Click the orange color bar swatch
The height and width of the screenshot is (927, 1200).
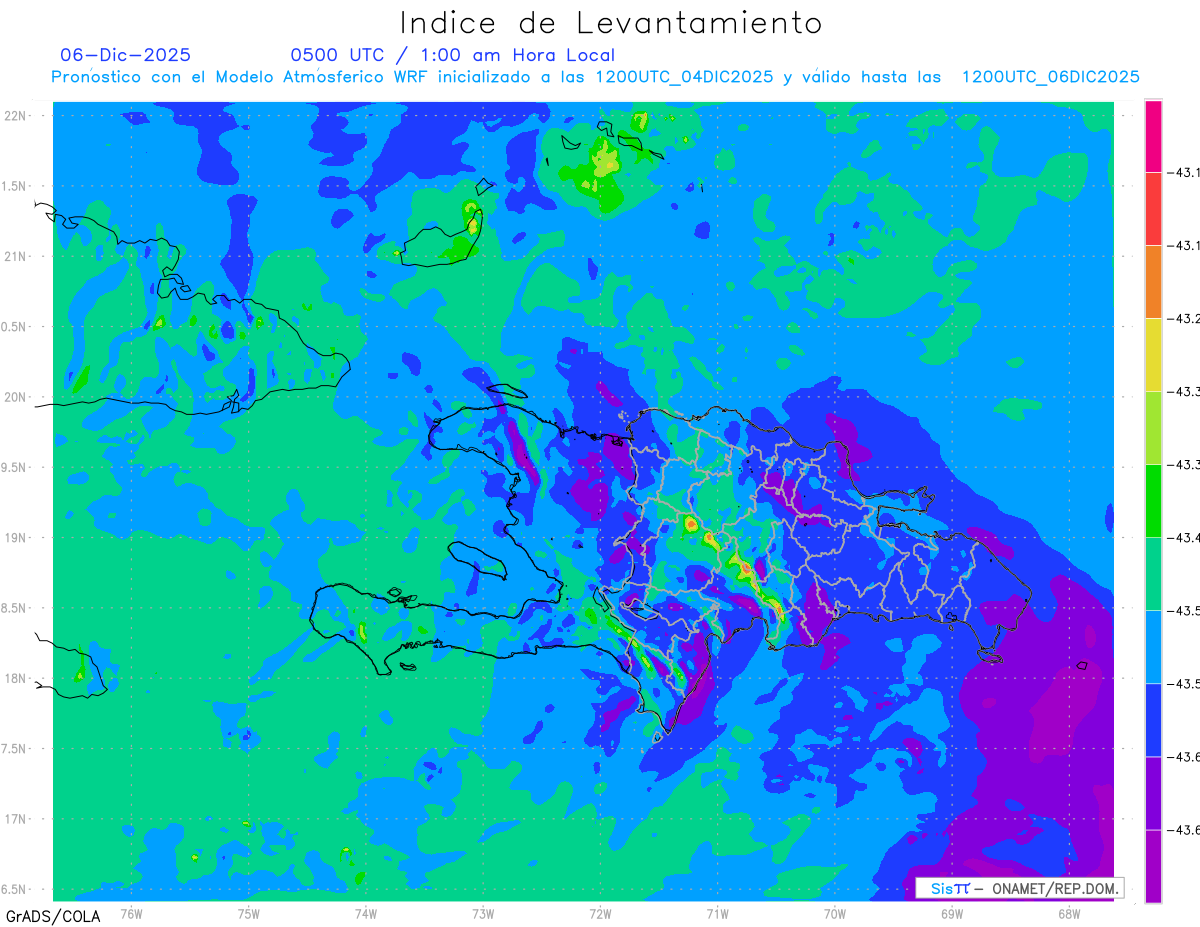(x=1153, y=282)
